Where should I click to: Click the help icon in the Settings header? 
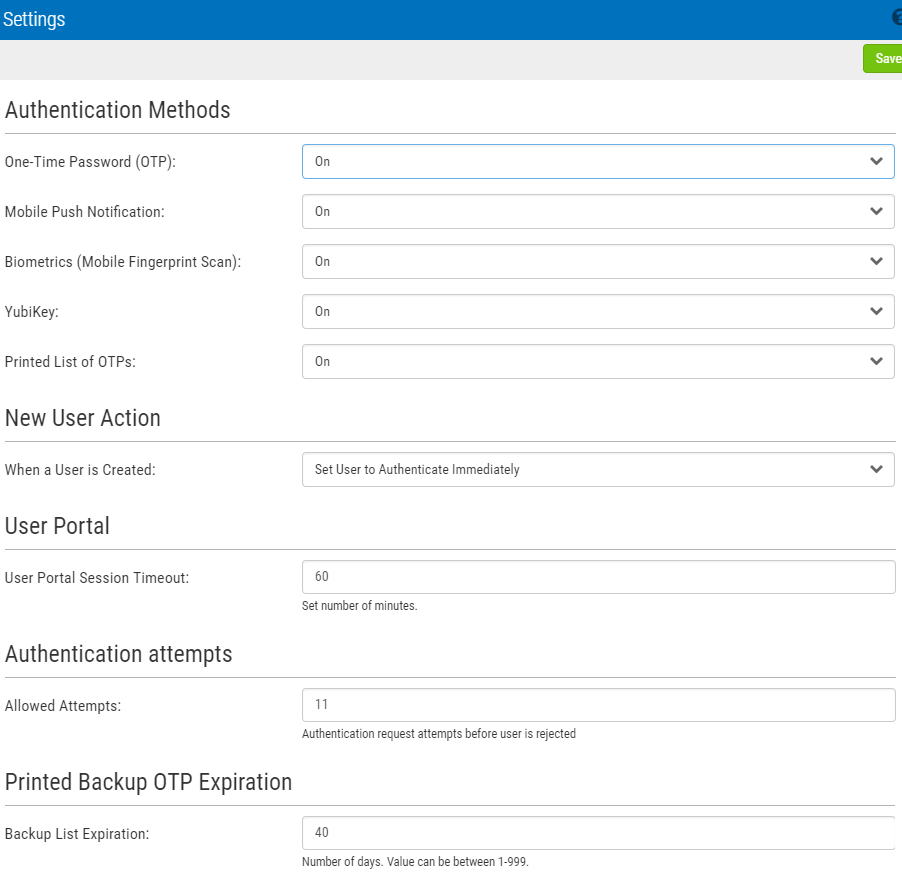coord(897,18)
